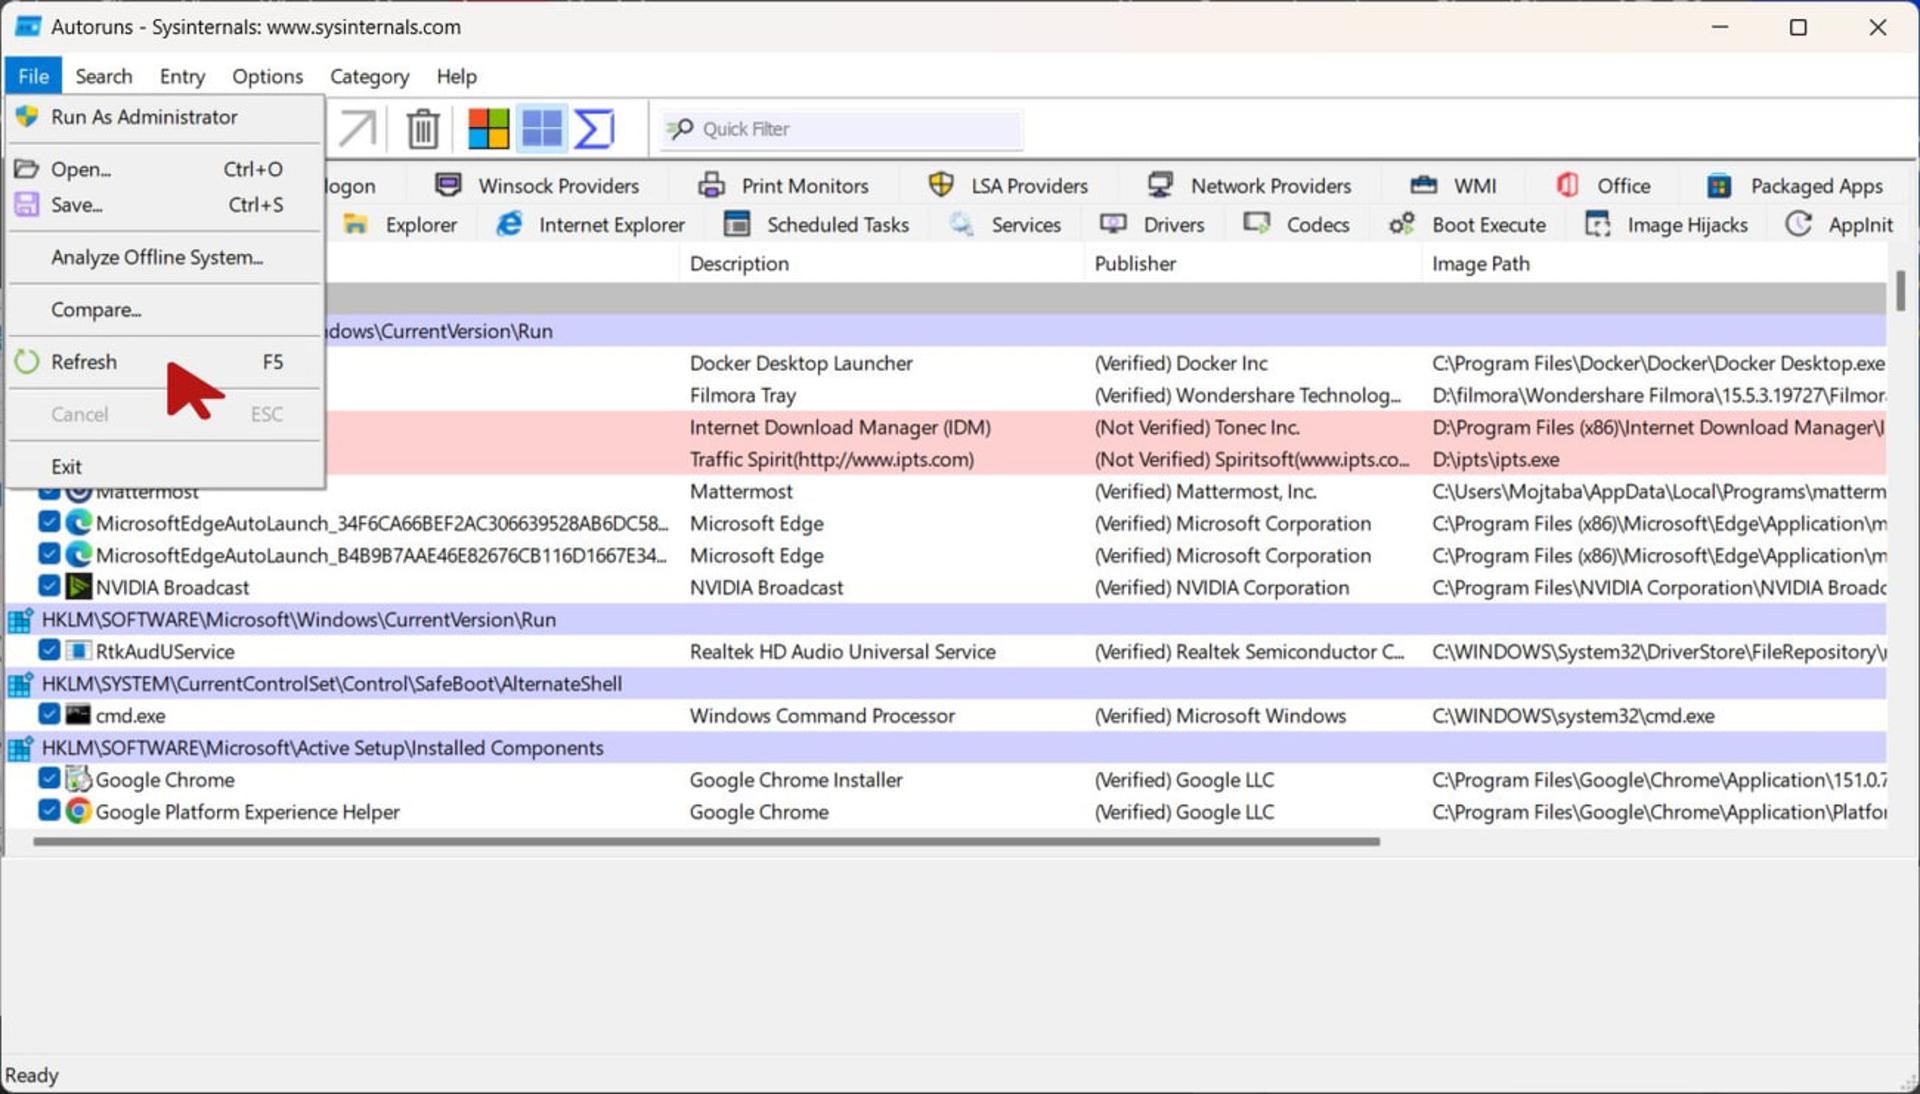Image resolution: width=1920 pixels, height=1094 pixels.
Task: Select Save... in the File menu
Action: click(x=165, y=205)
